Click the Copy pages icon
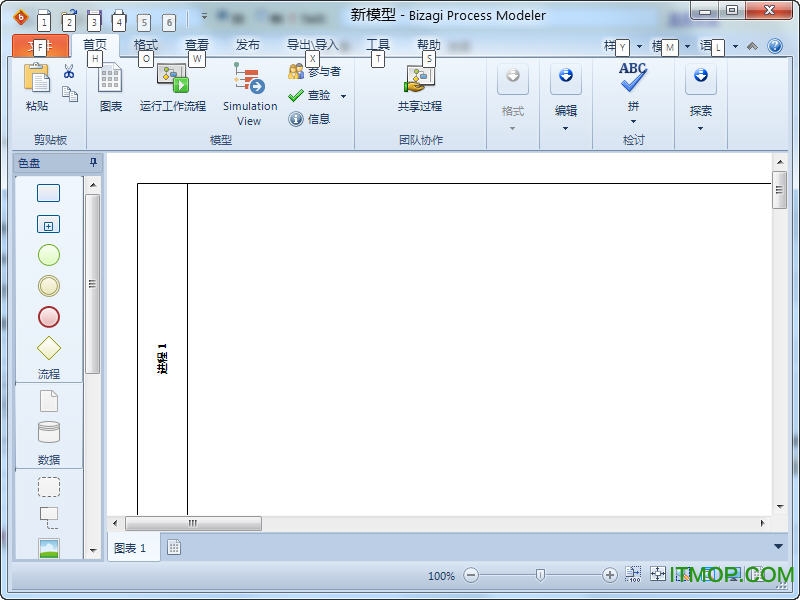The image size is (800, 600). coord(70,94)
